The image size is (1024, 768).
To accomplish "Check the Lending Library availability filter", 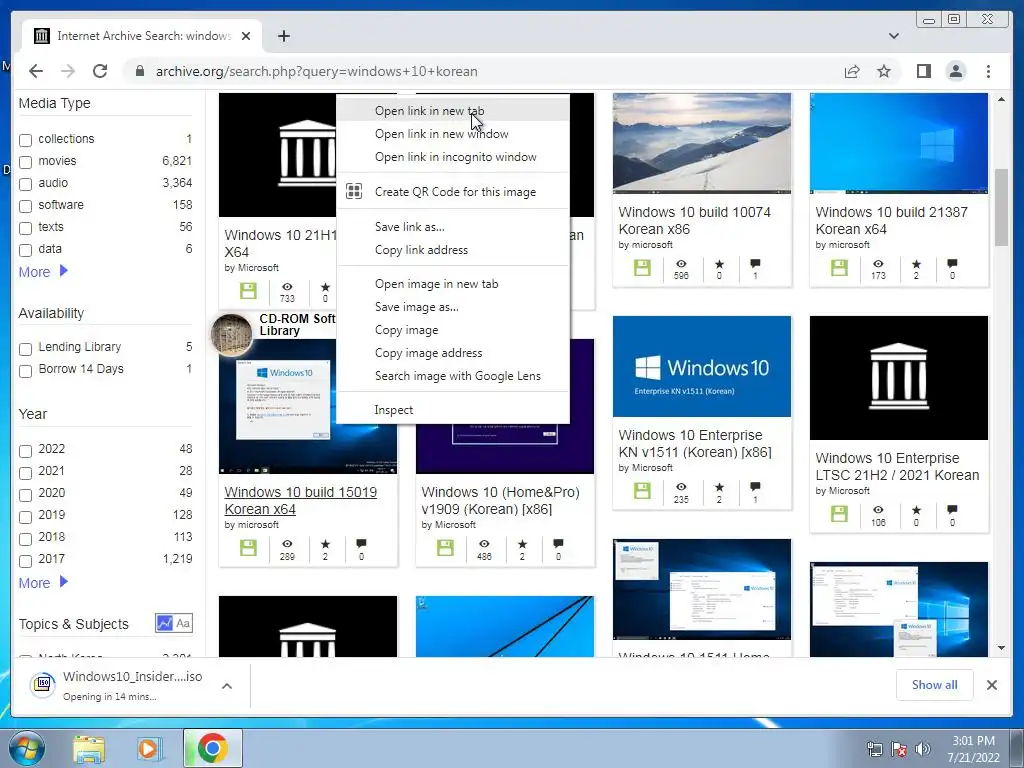I will (25, 349).
